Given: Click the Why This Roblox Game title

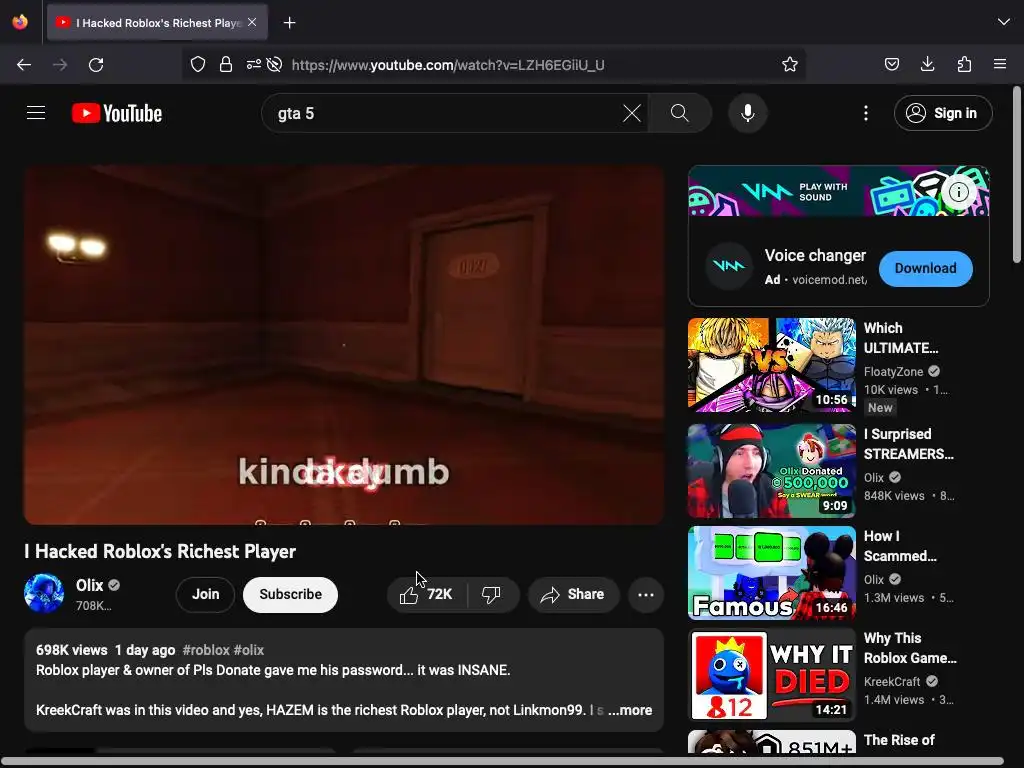Looking at the screenshot, I should (910, 648).
